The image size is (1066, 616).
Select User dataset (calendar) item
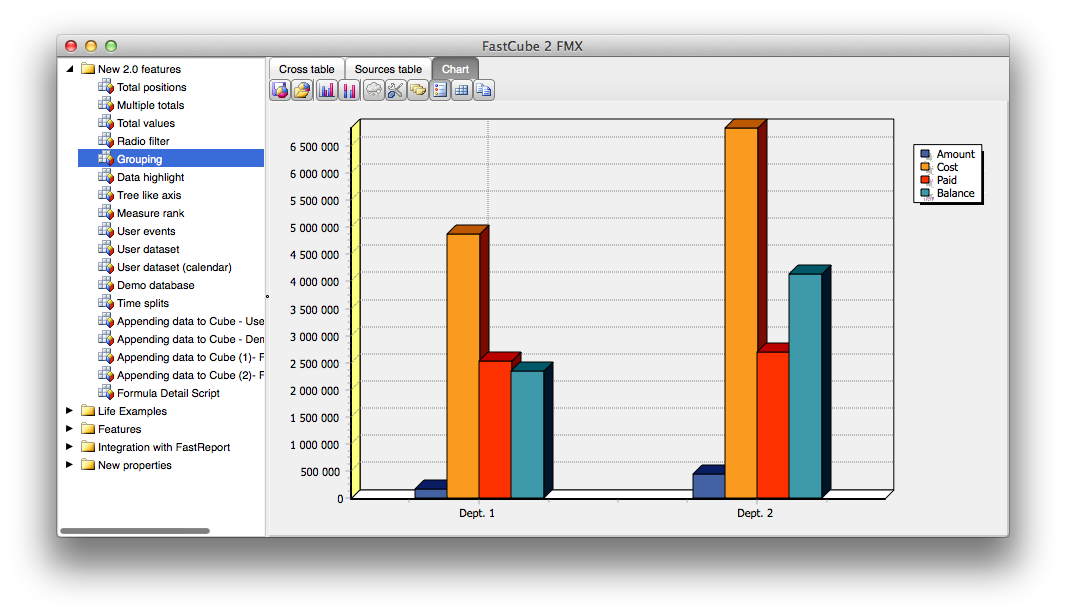174,267
